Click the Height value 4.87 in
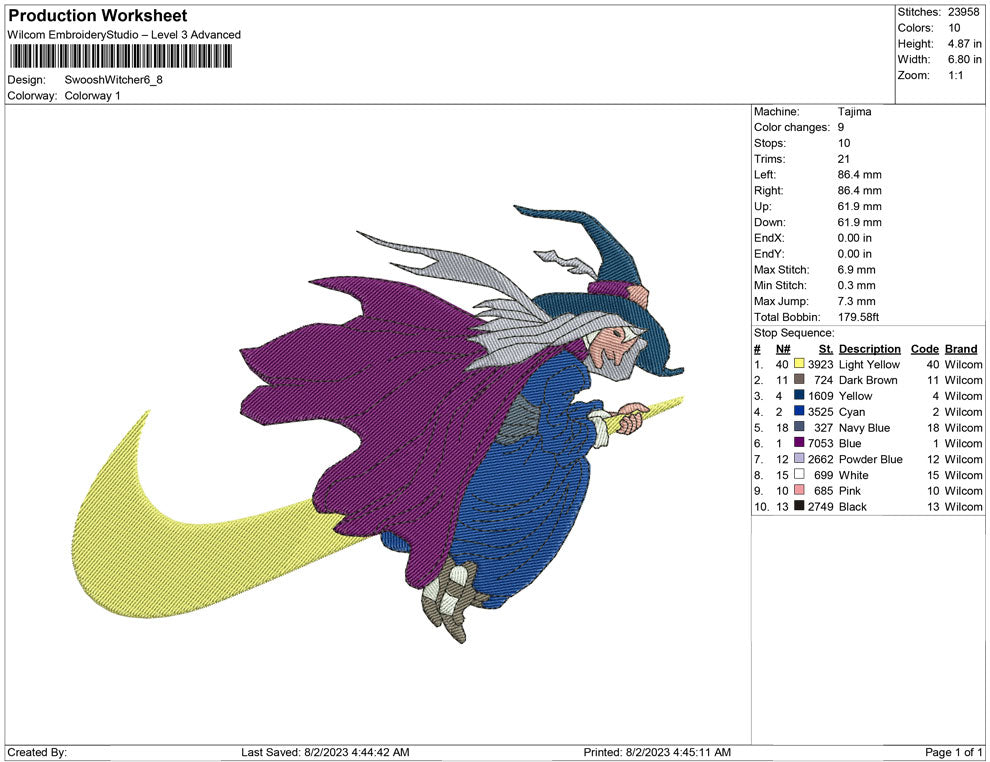This screenshot has width=990, height=762. pyautogui.click(x=964, y=44)
